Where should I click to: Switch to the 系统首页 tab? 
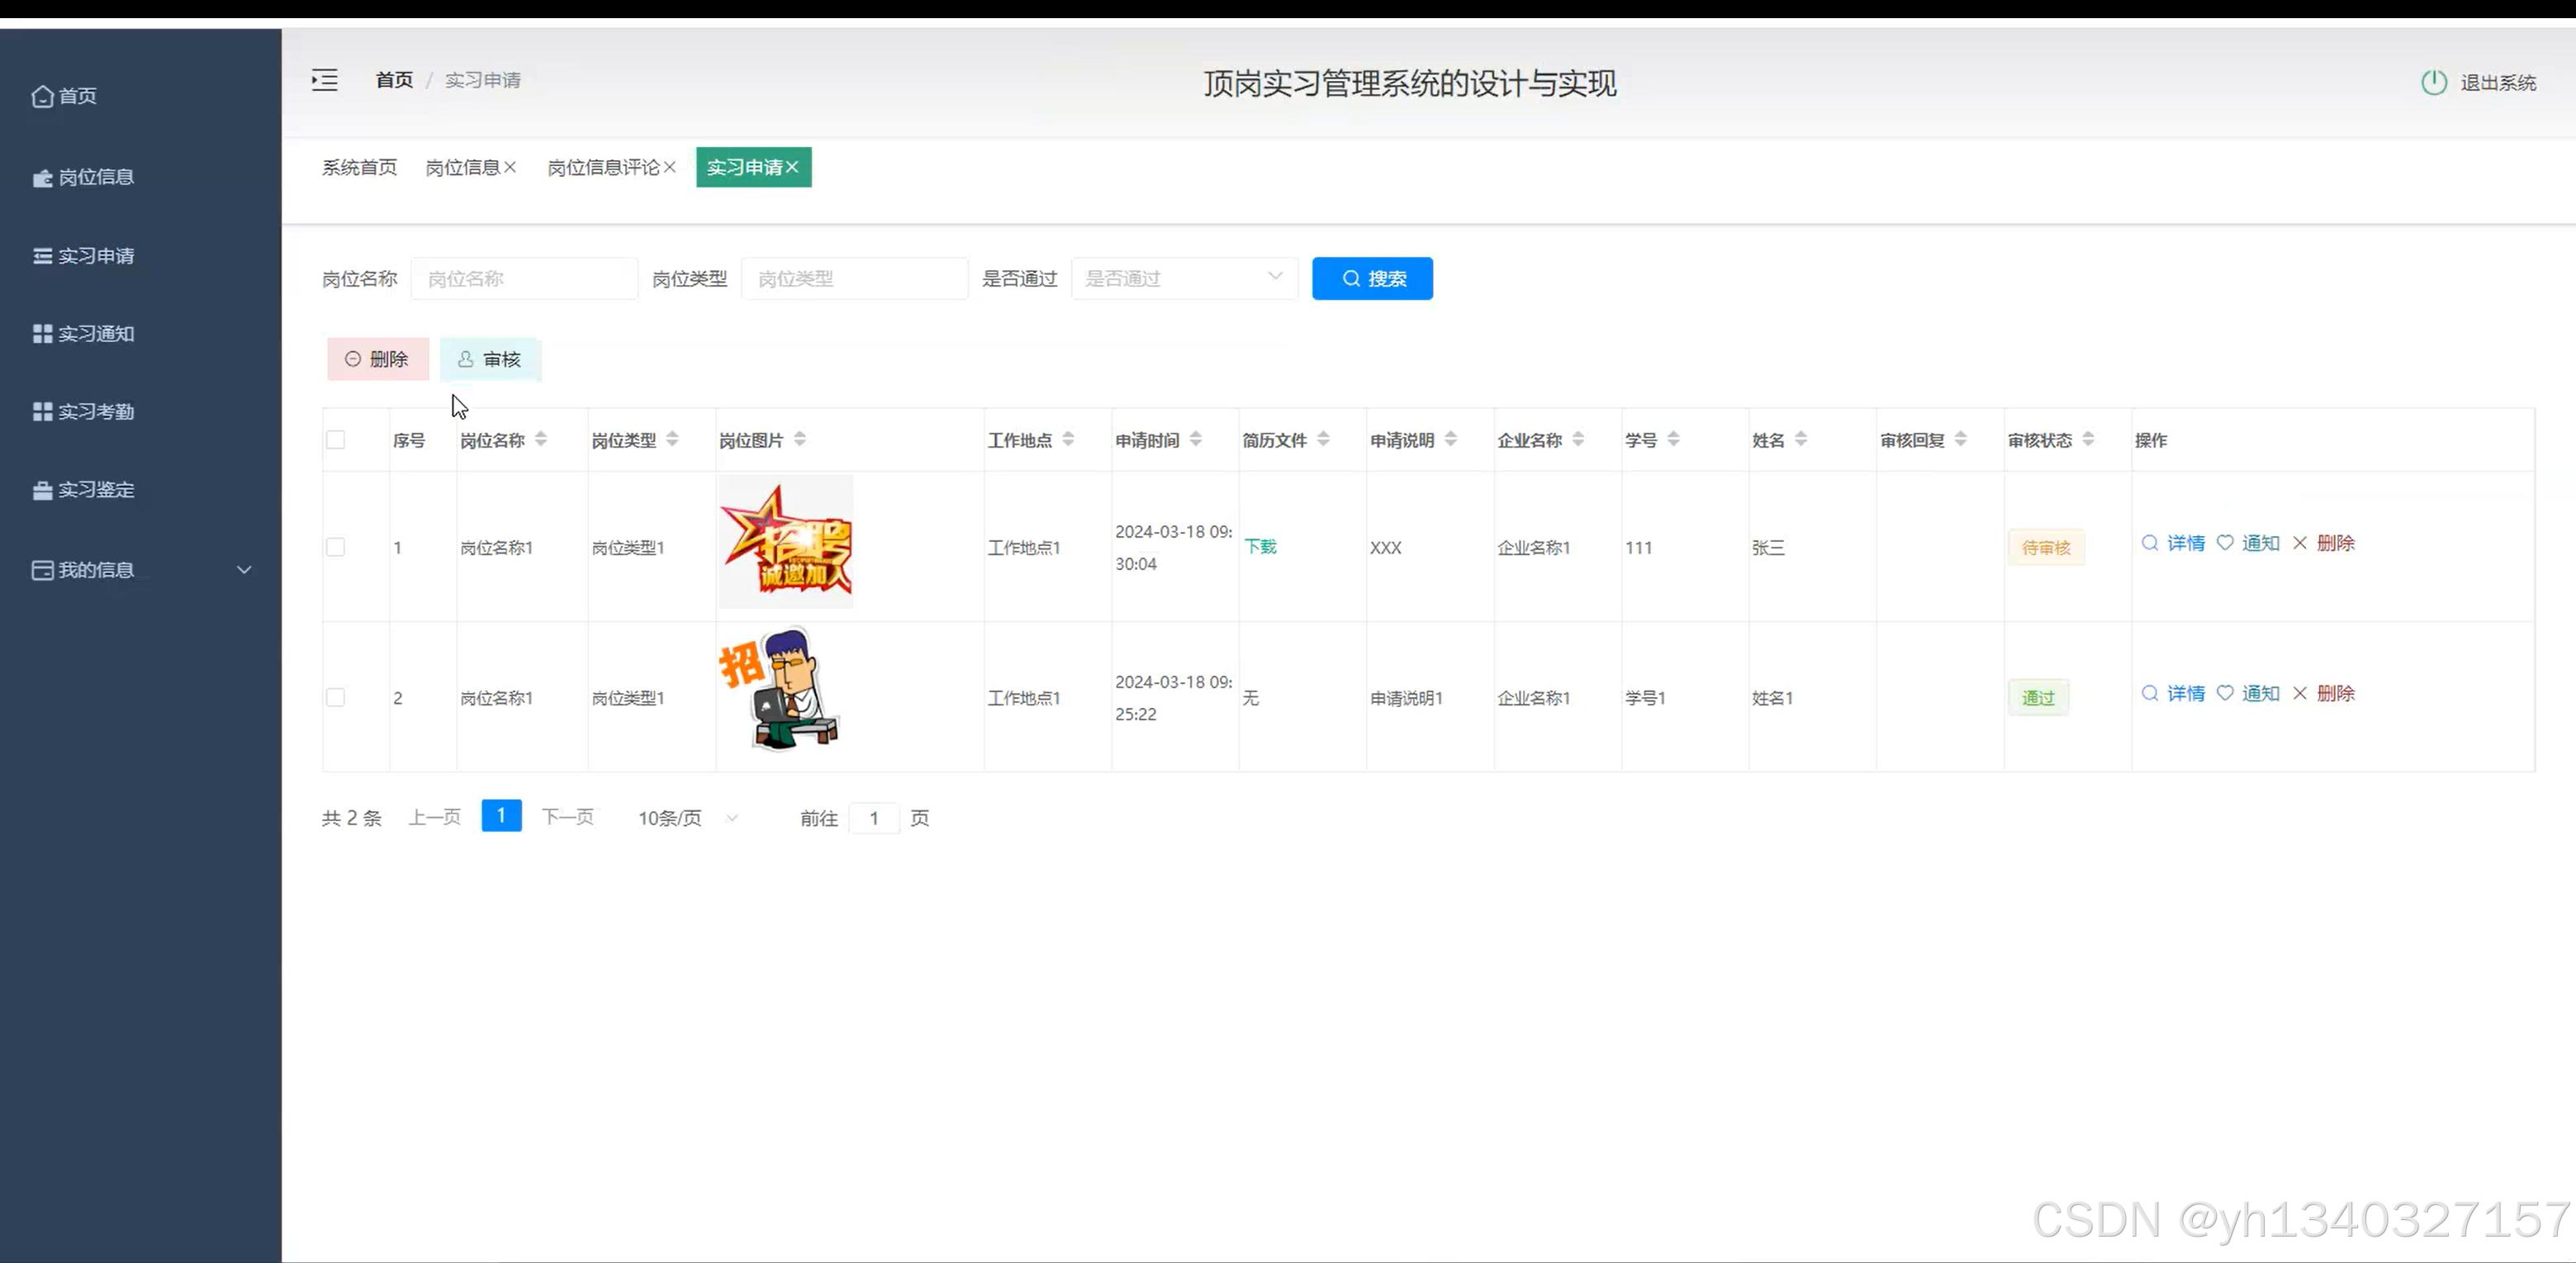(359, 167)
